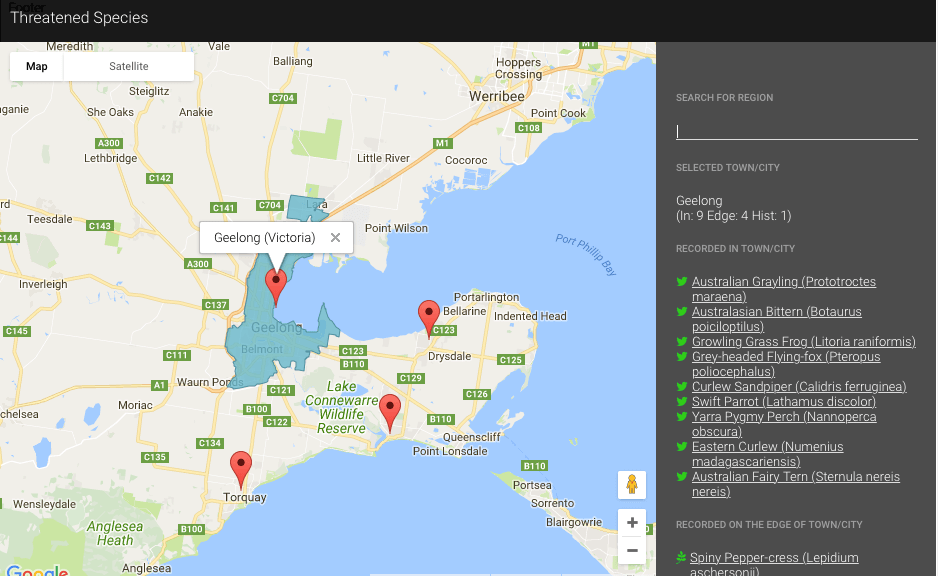Select the Street View pegman icon
This screenshot has width=938, height=576.
click(x=631, y=485)
